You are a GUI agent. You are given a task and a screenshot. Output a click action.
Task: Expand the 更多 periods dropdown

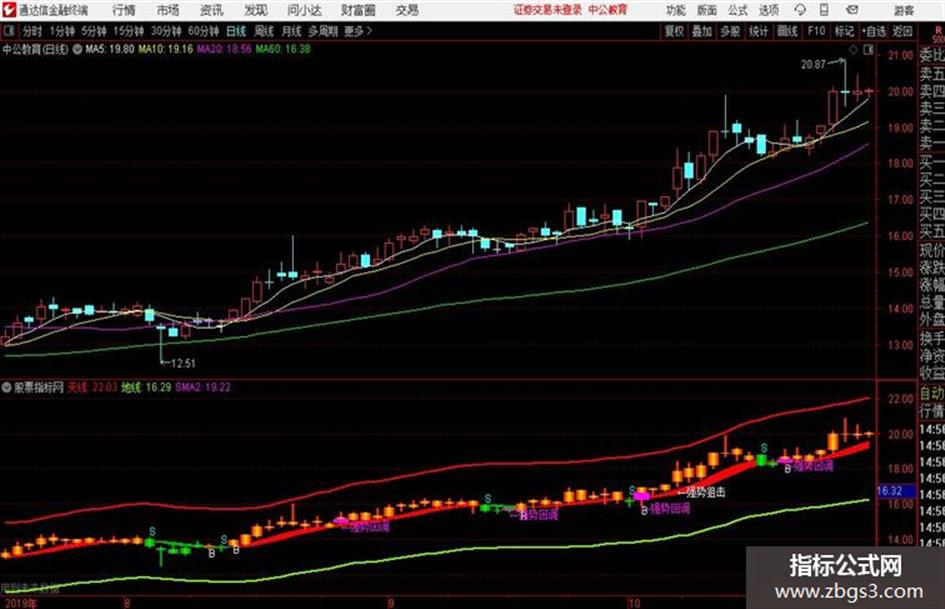click(358, 31)
